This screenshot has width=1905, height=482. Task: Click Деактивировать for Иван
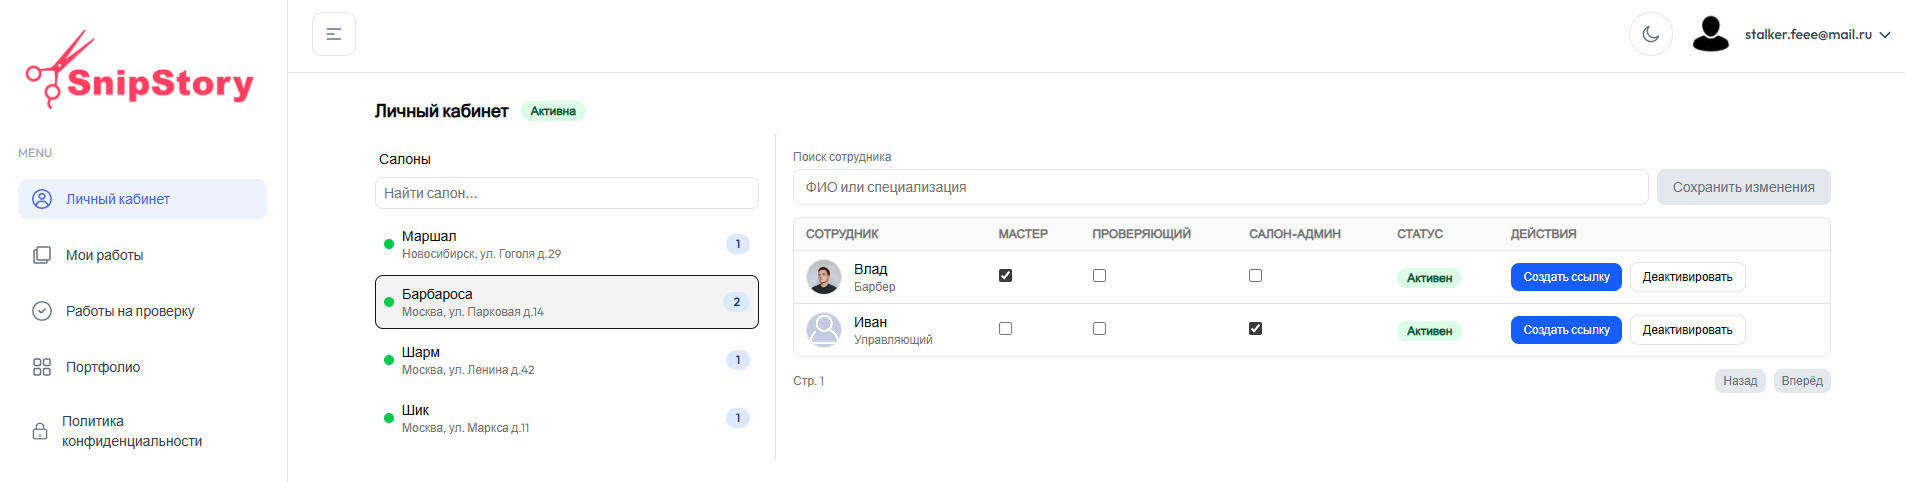[1688, 330]
